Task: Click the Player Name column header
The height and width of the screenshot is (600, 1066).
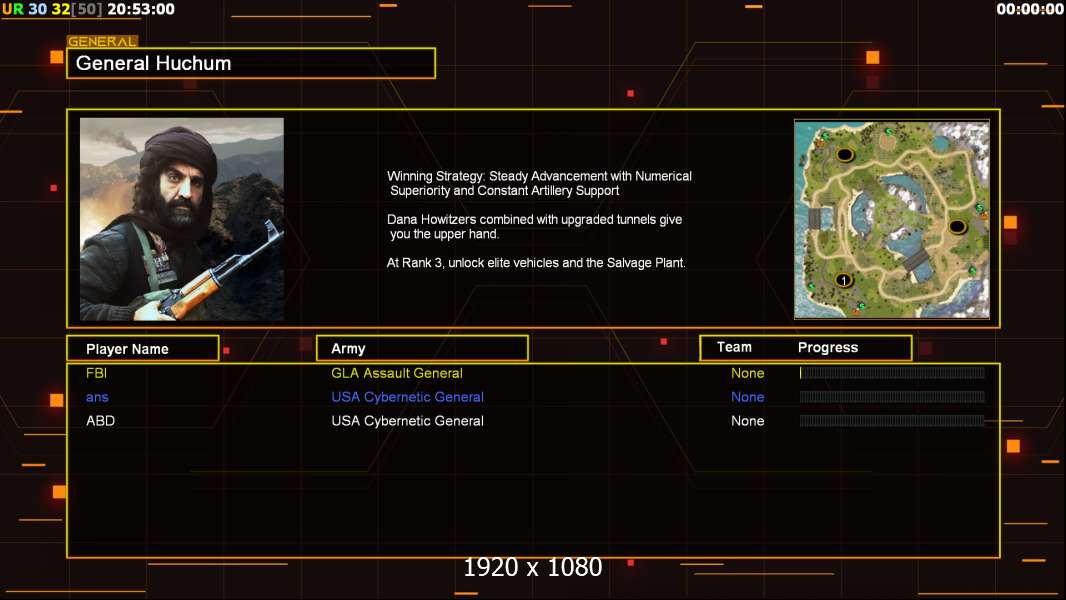Action: point(143,349)
